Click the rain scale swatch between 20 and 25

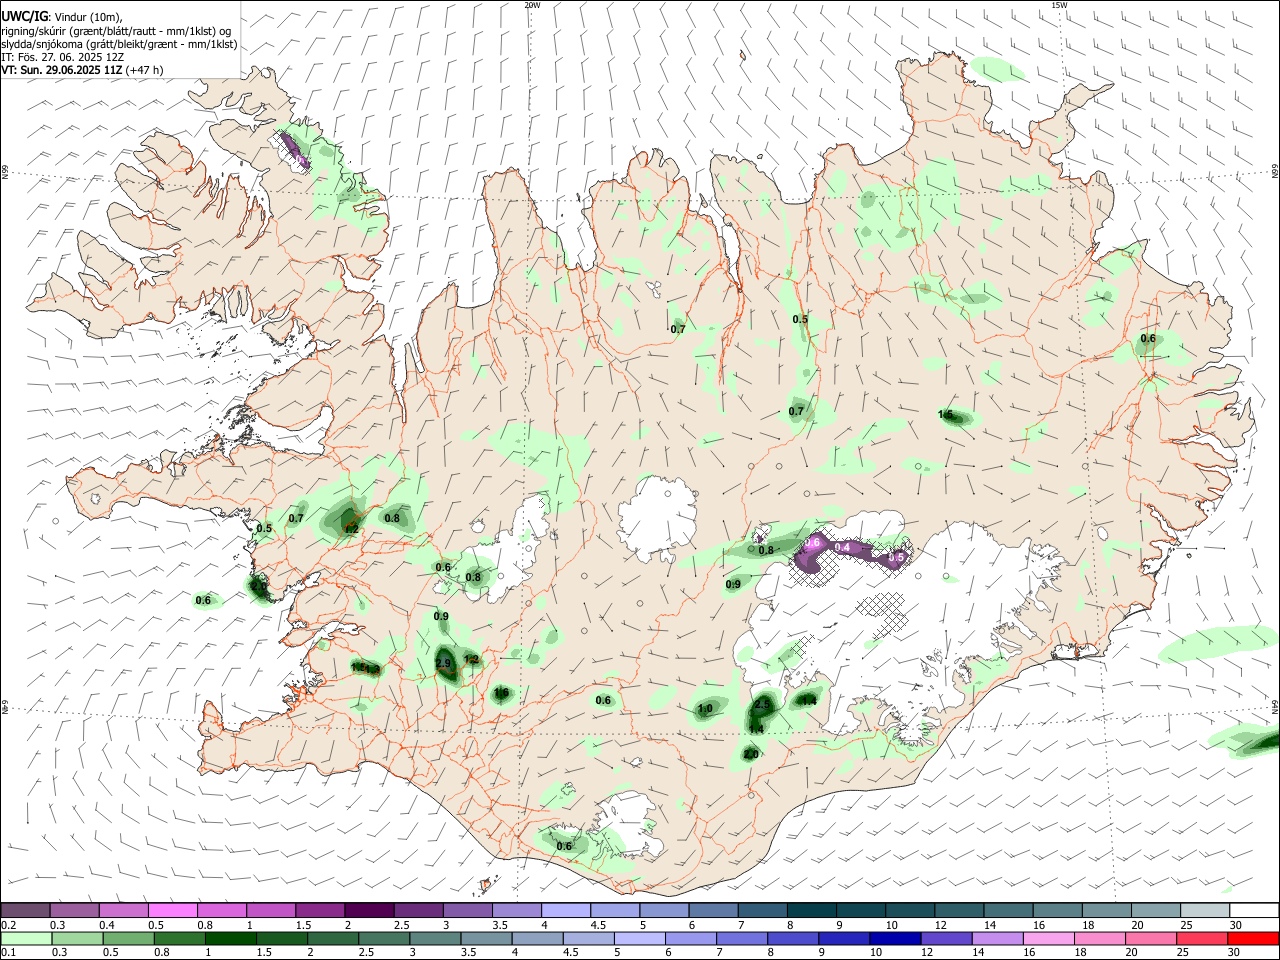(x=1150, y=938)
